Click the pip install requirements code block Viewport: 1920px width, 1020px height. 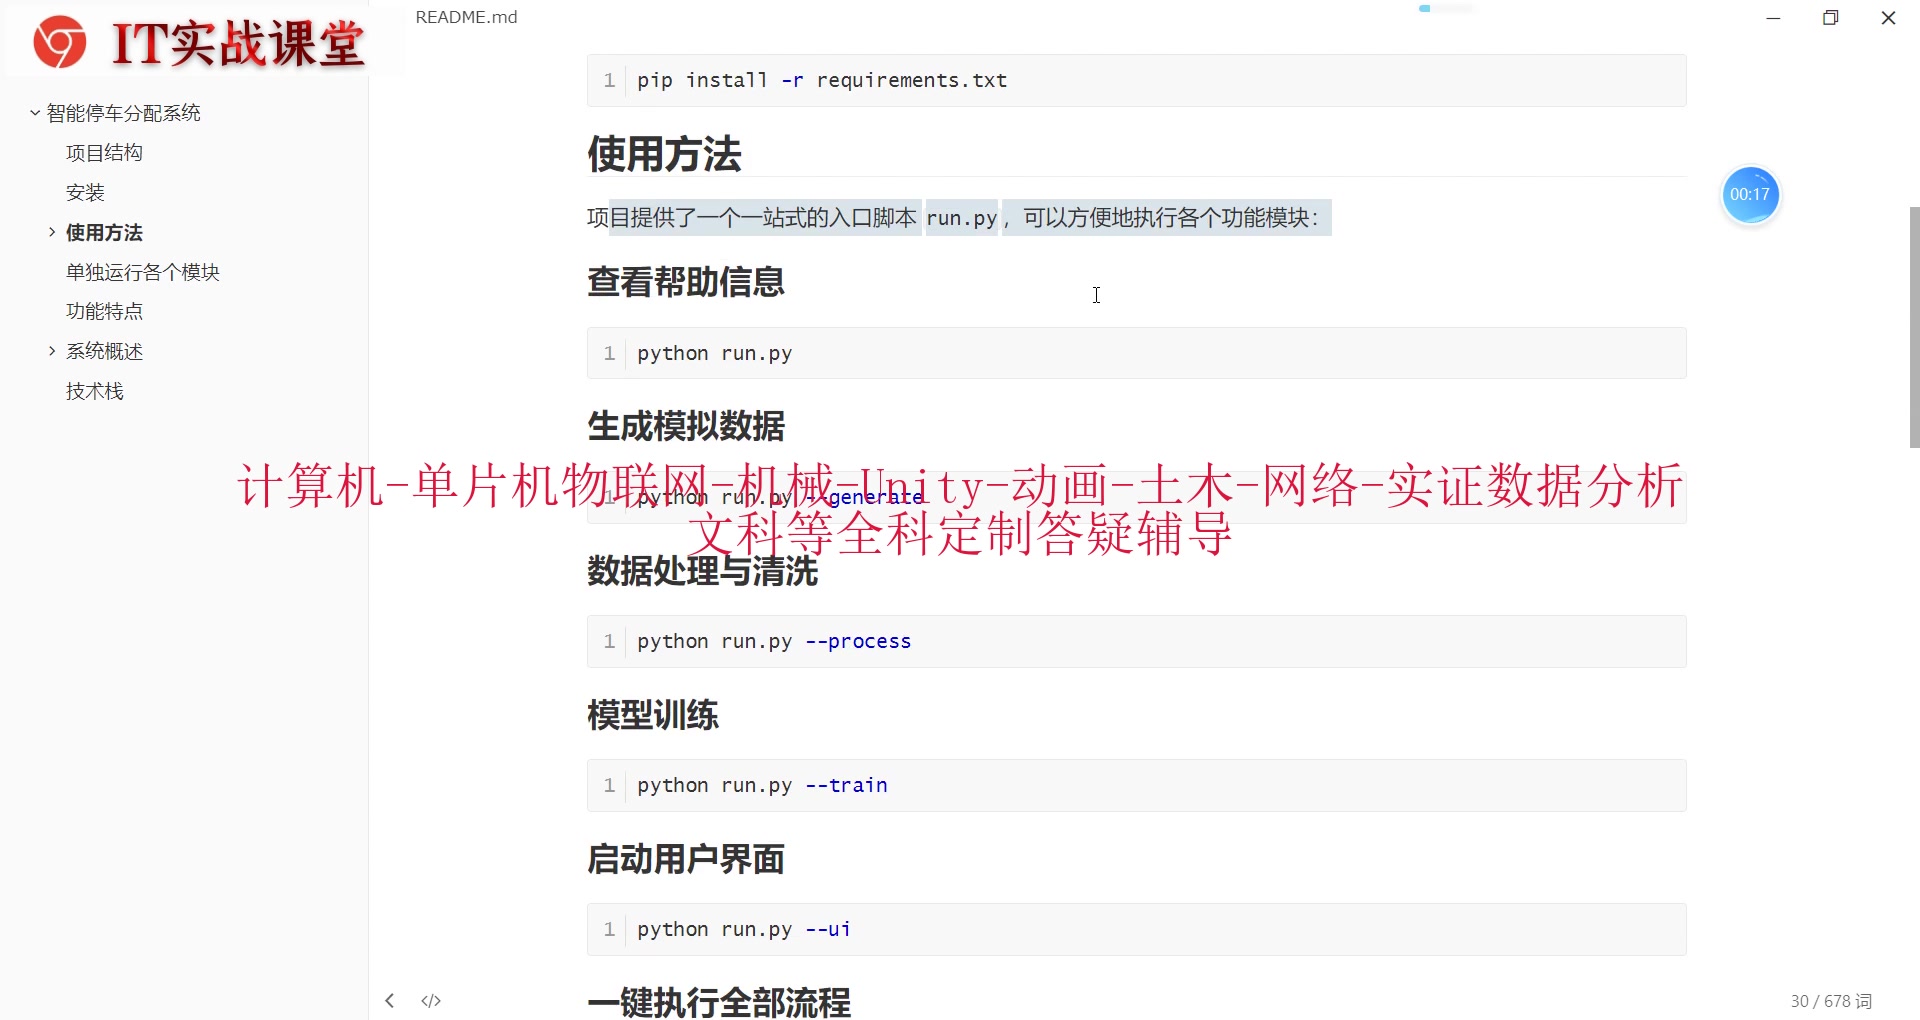tap(1136, 80)
